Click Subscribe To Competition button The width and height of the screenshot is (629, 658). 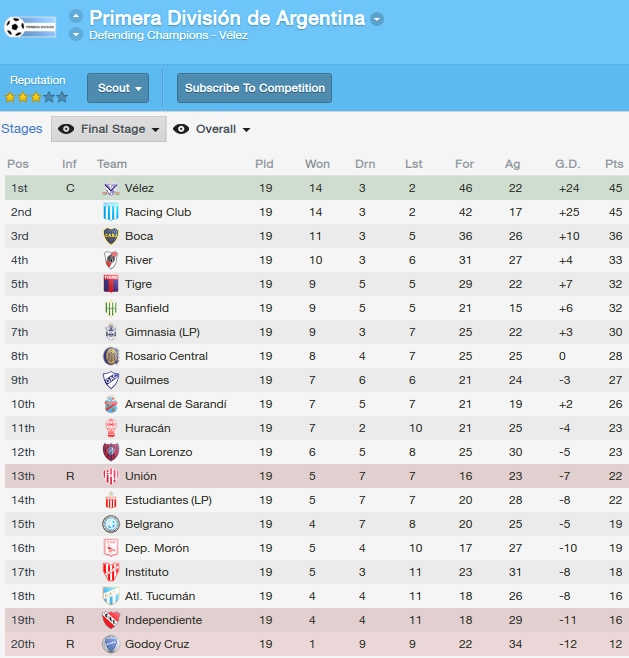pyautogui.click(x=254, y=88)
